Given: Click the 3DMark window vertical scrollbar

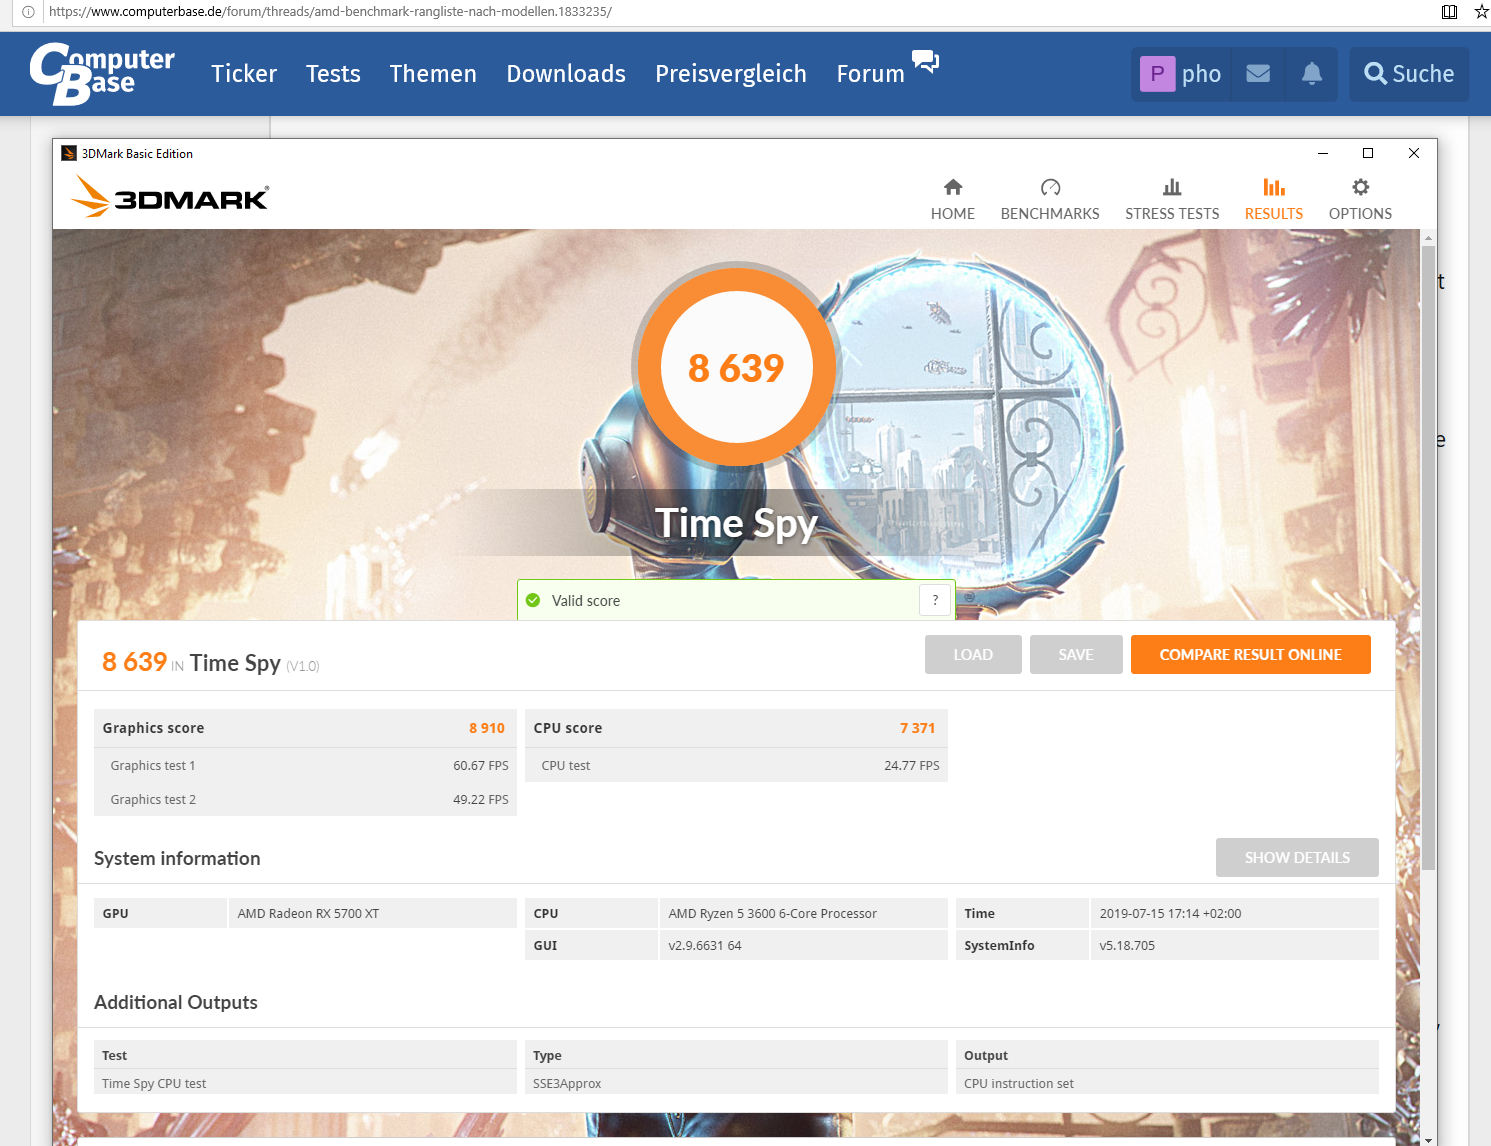Looking at the screenshot, I should (1428, 558).
